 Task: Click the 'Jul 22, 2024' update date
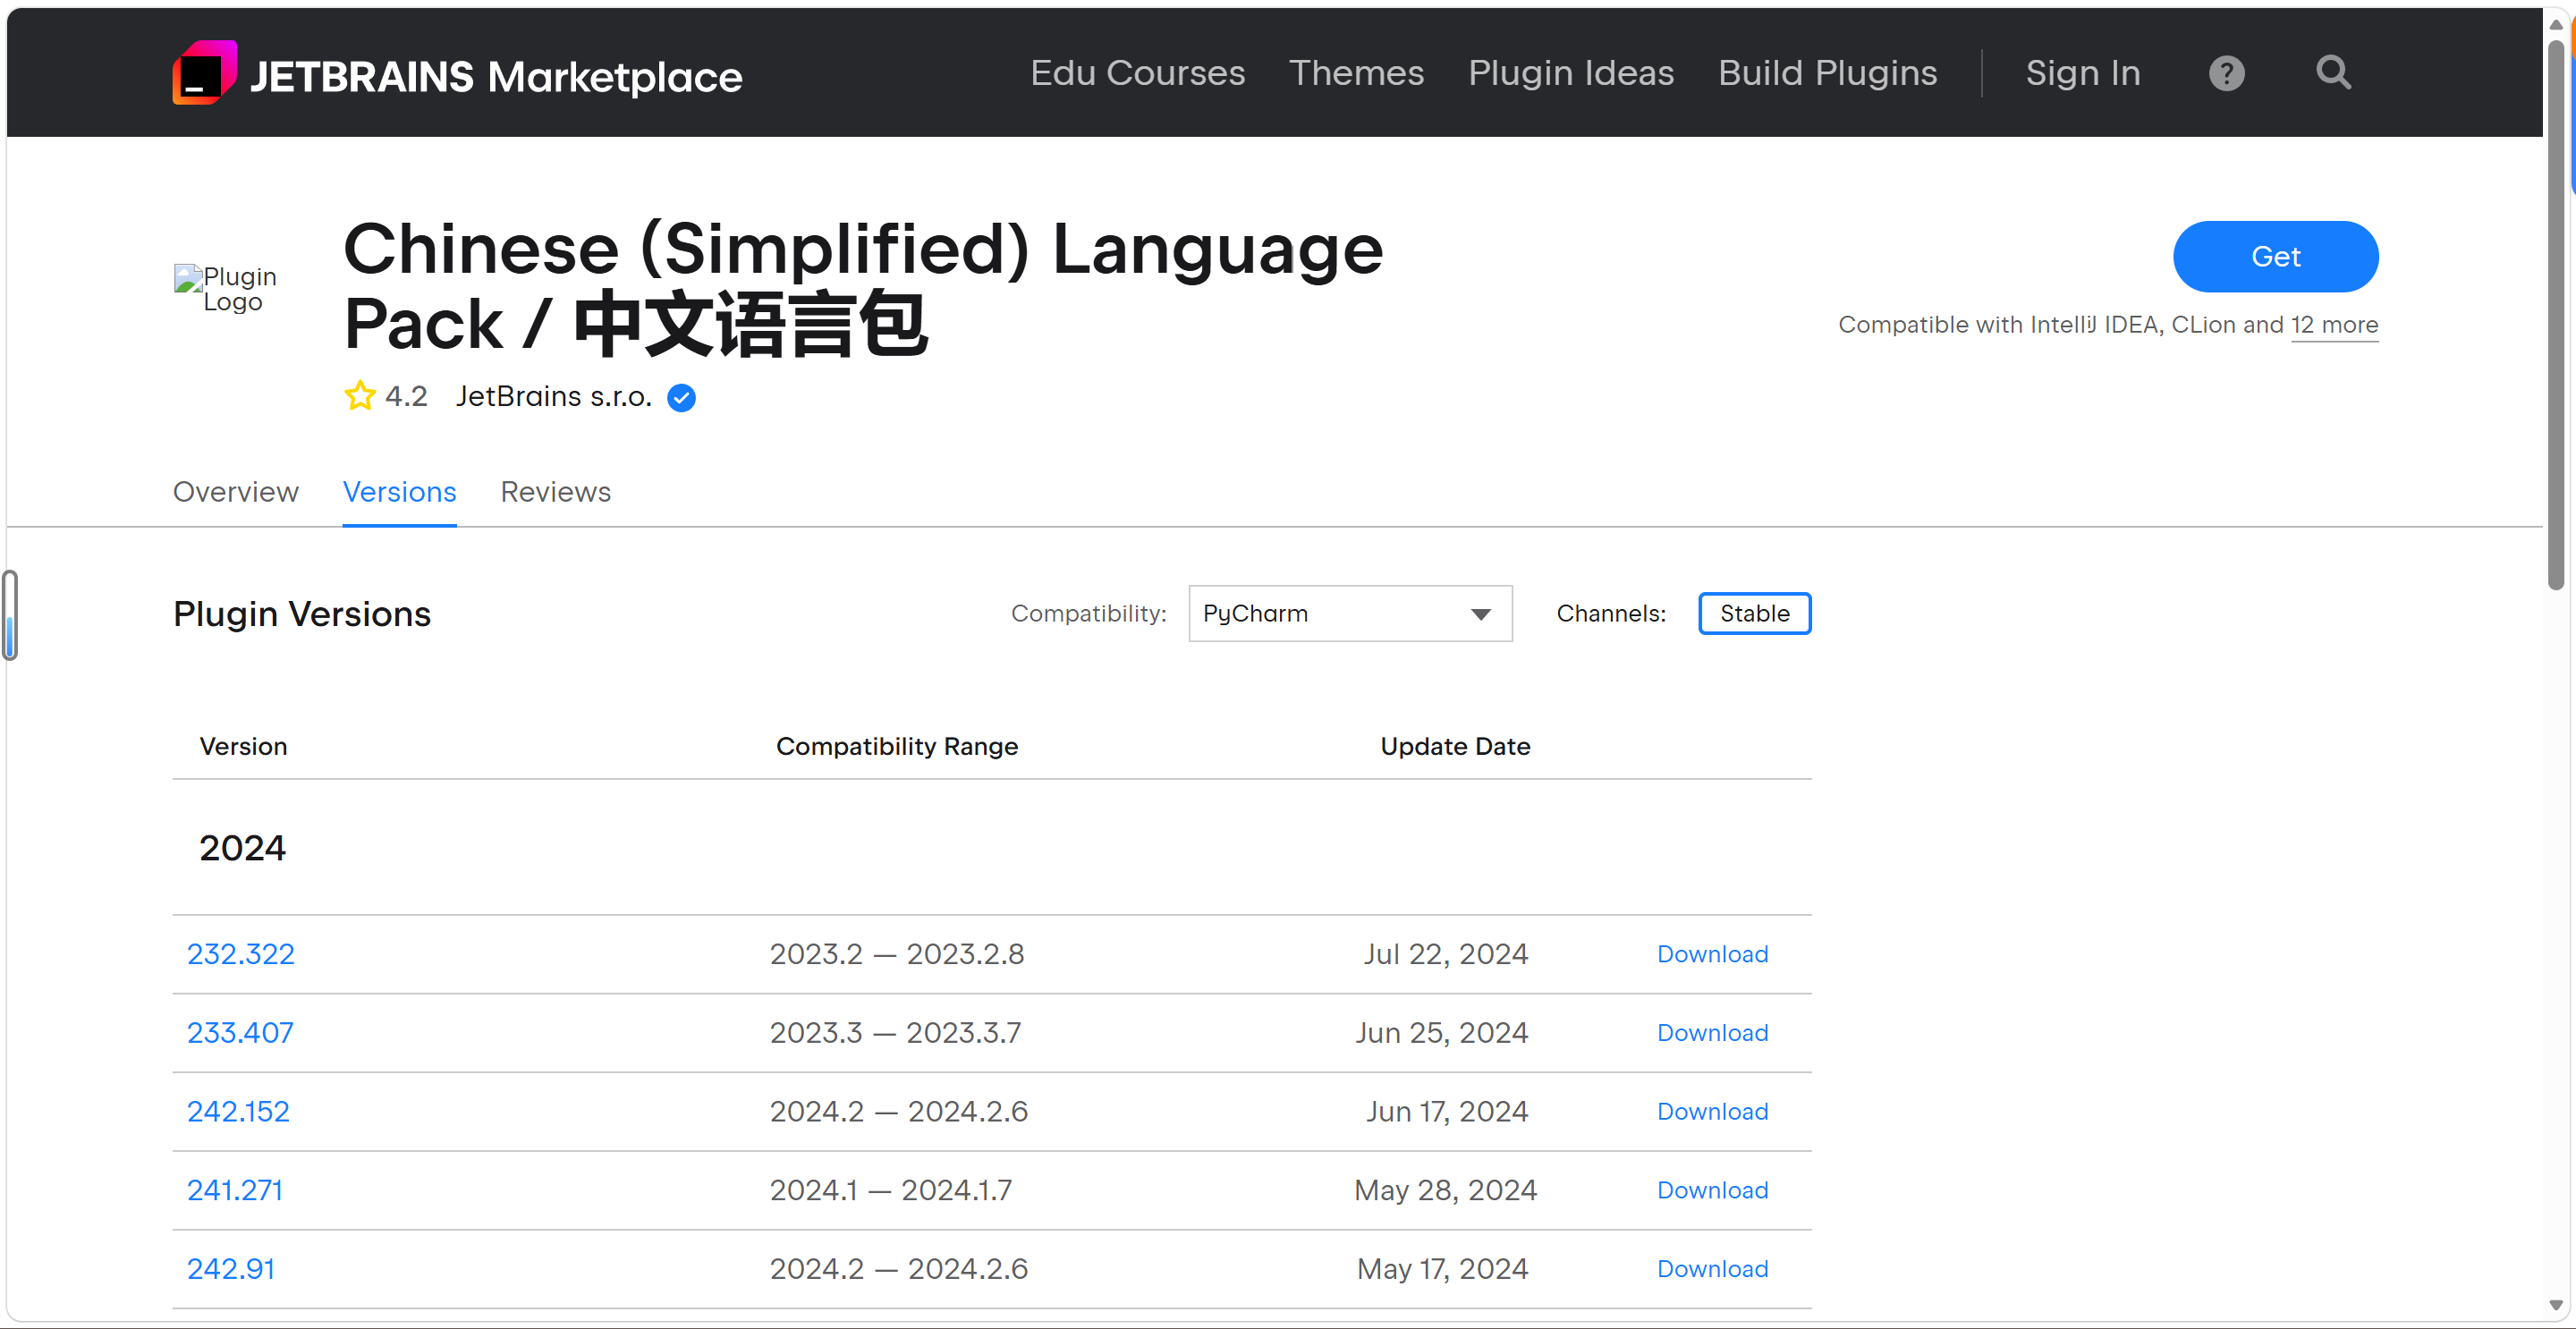tap(1446, 955)
